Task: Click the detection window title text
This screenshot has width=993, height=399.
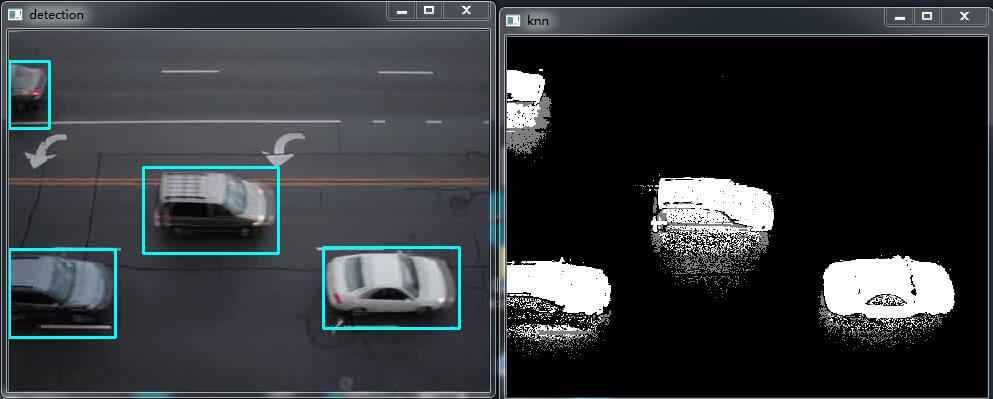Action: tap(56, 14)
